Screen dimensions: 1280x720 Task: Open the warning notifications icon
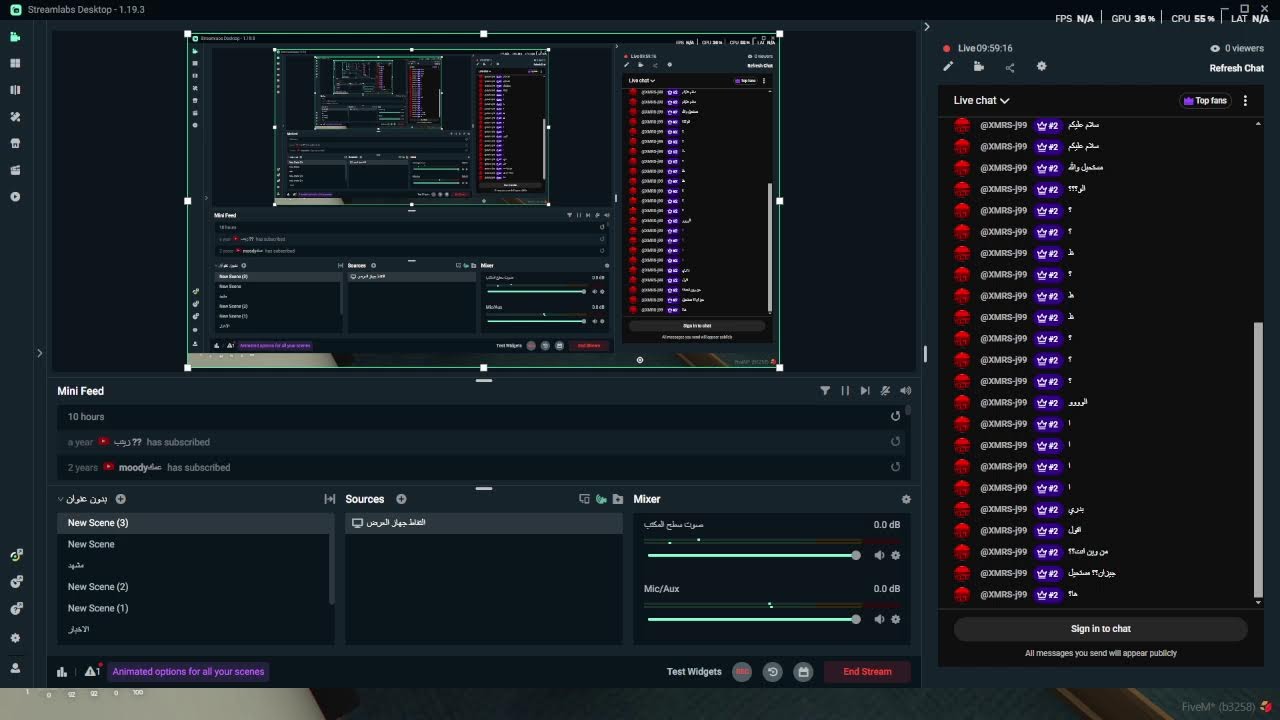point(92,672)
